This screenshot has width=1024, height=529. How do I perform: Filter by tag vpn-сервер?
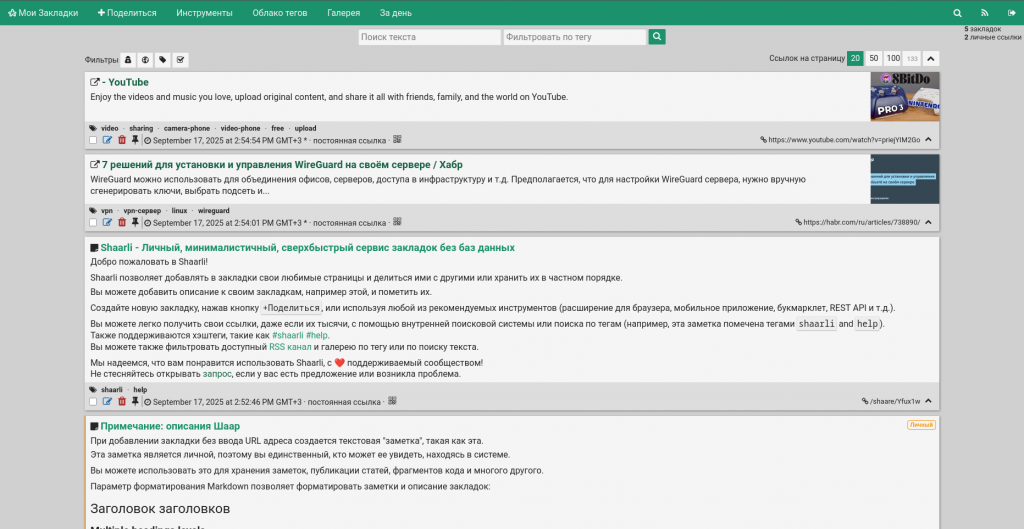(142, 211)
